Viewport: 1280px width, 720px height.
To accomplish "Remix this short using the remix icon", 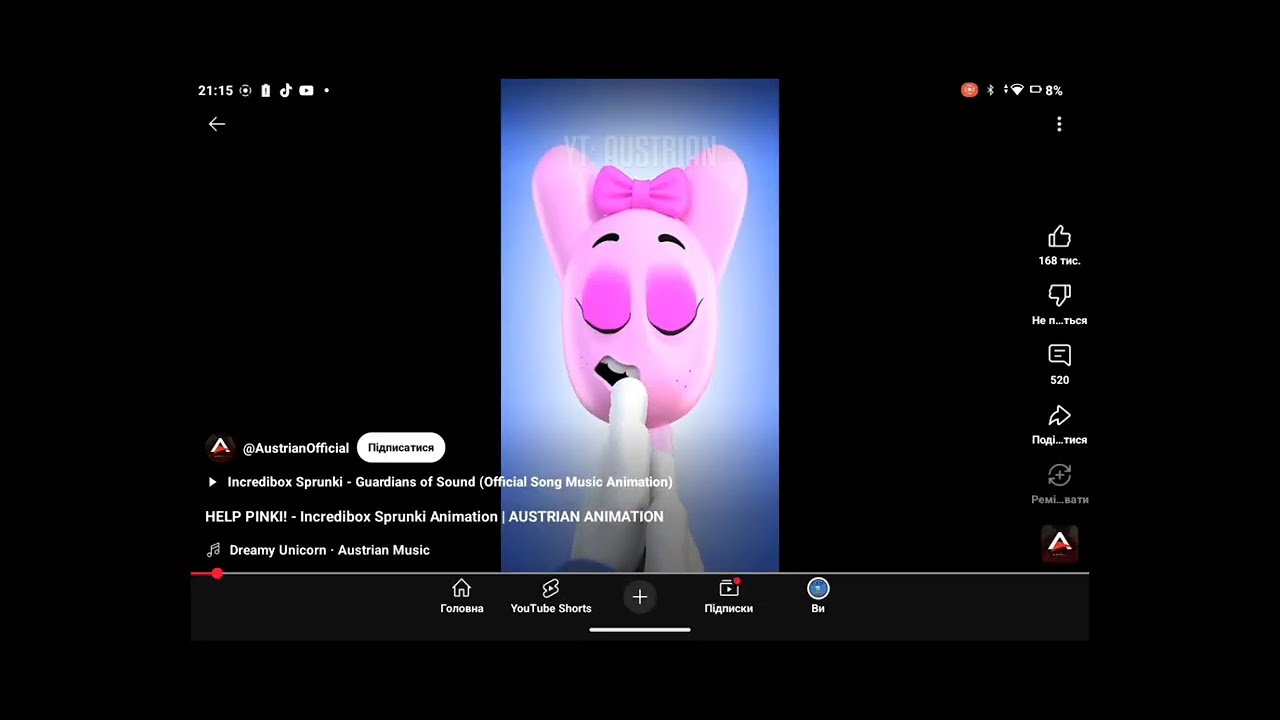I will point(1059,475).
